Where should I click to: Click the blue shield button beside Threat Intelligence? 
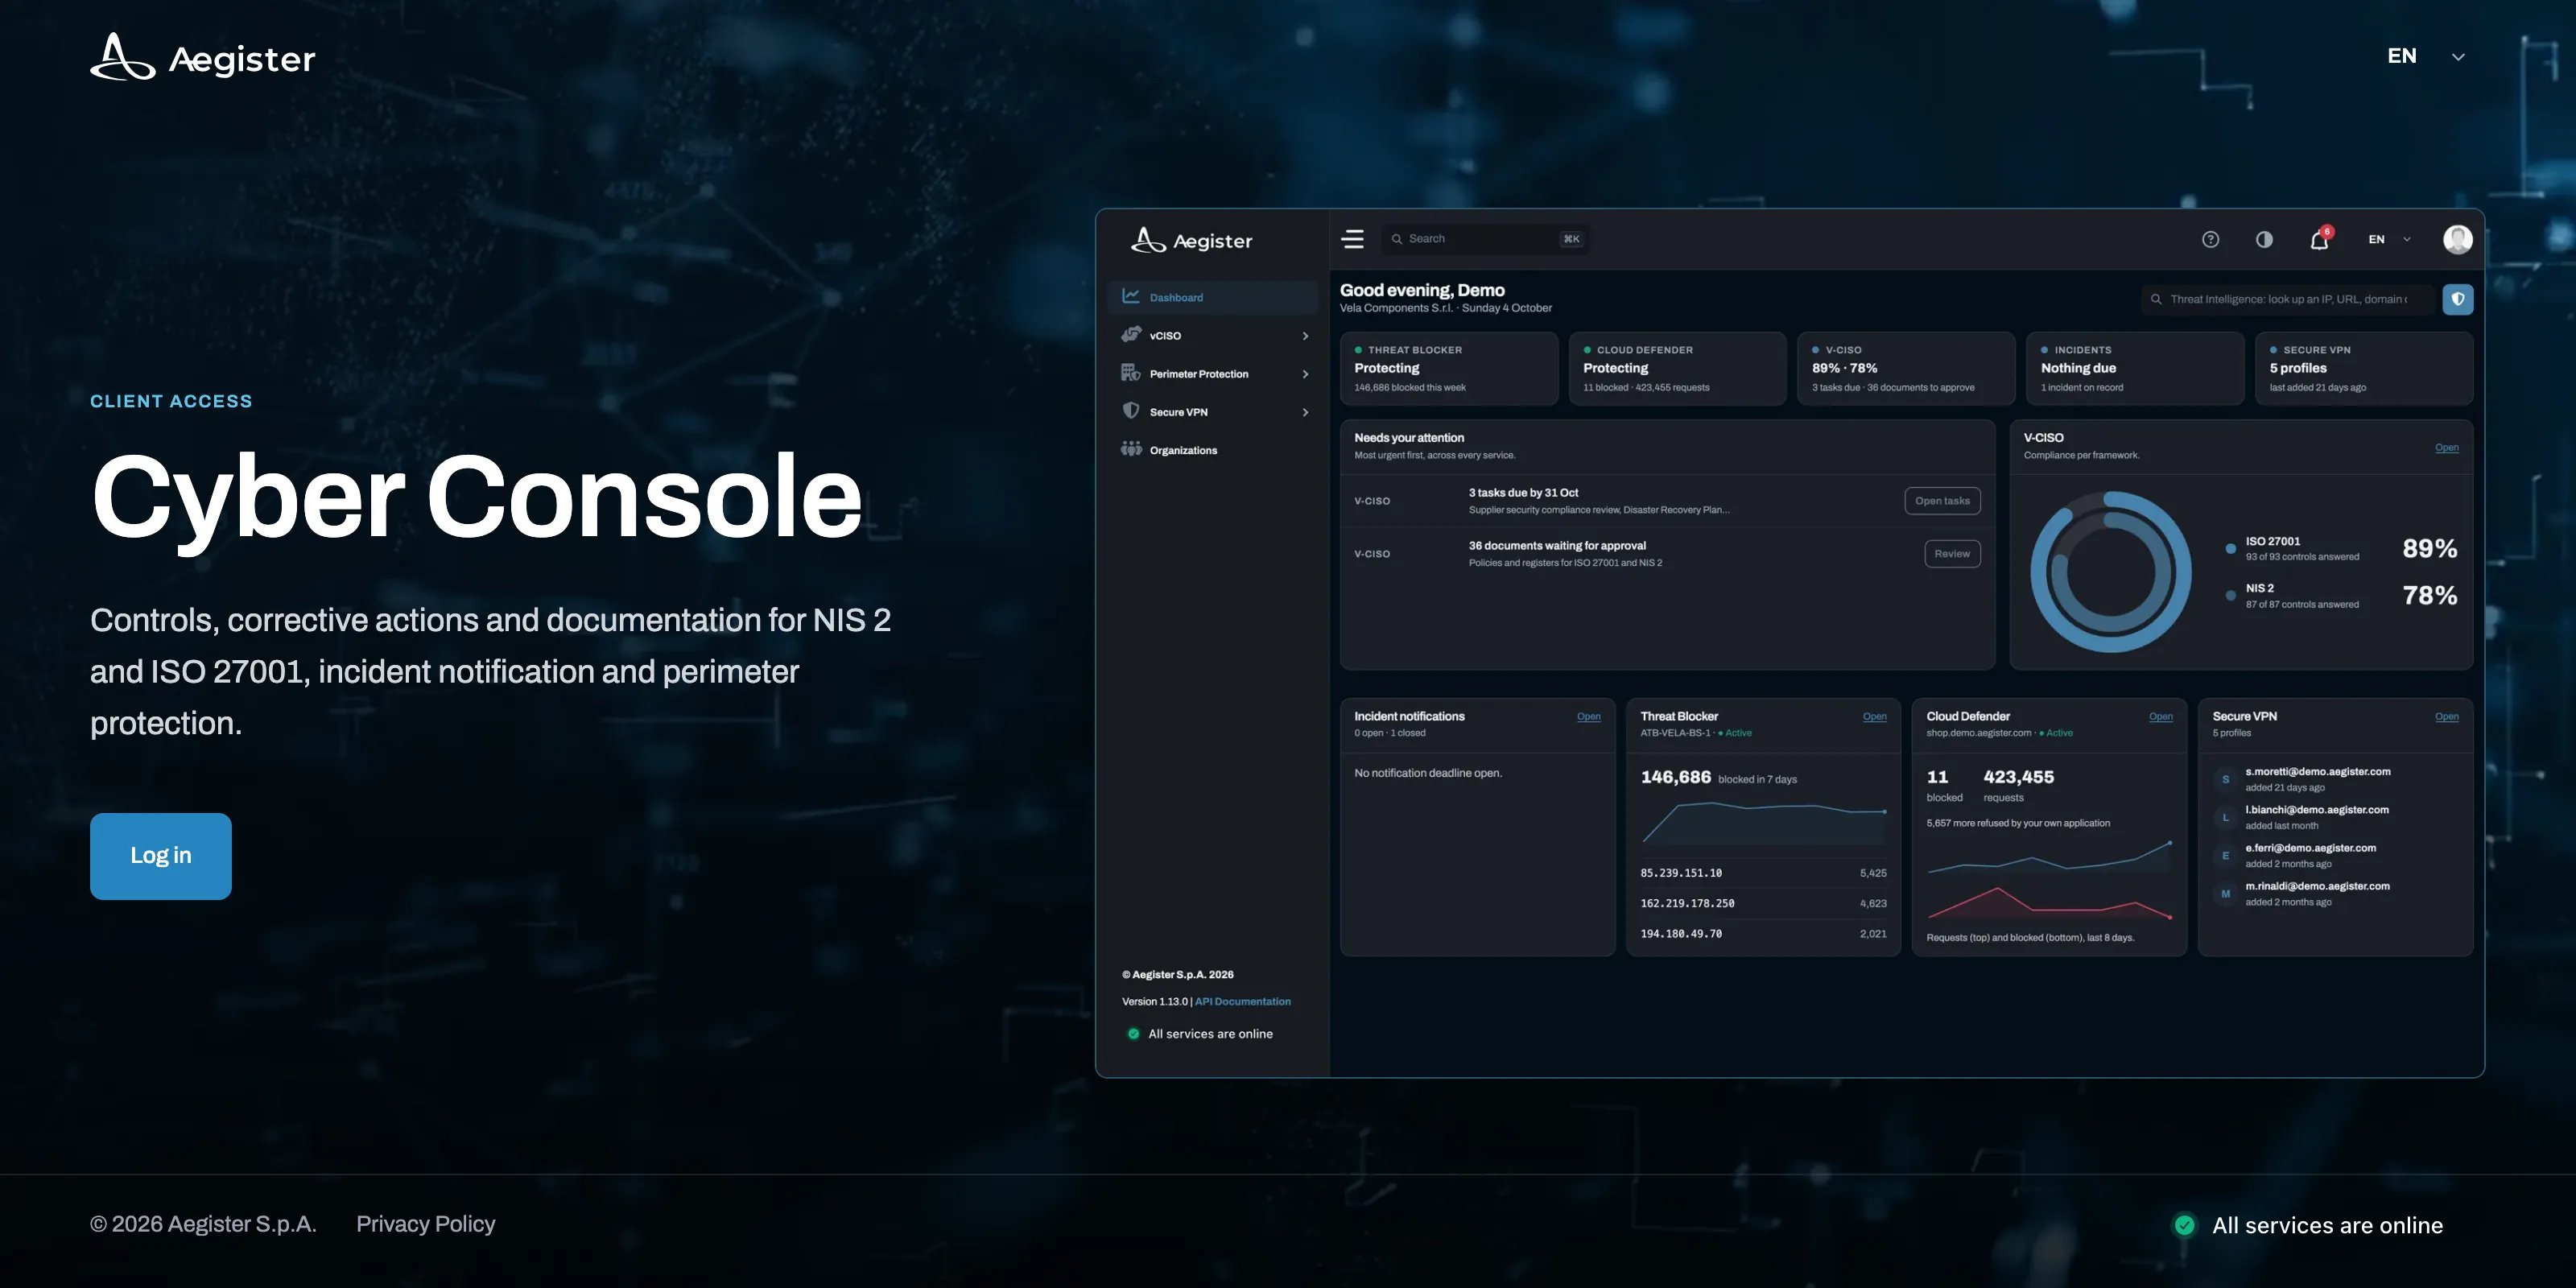(x=2458, y=299)
